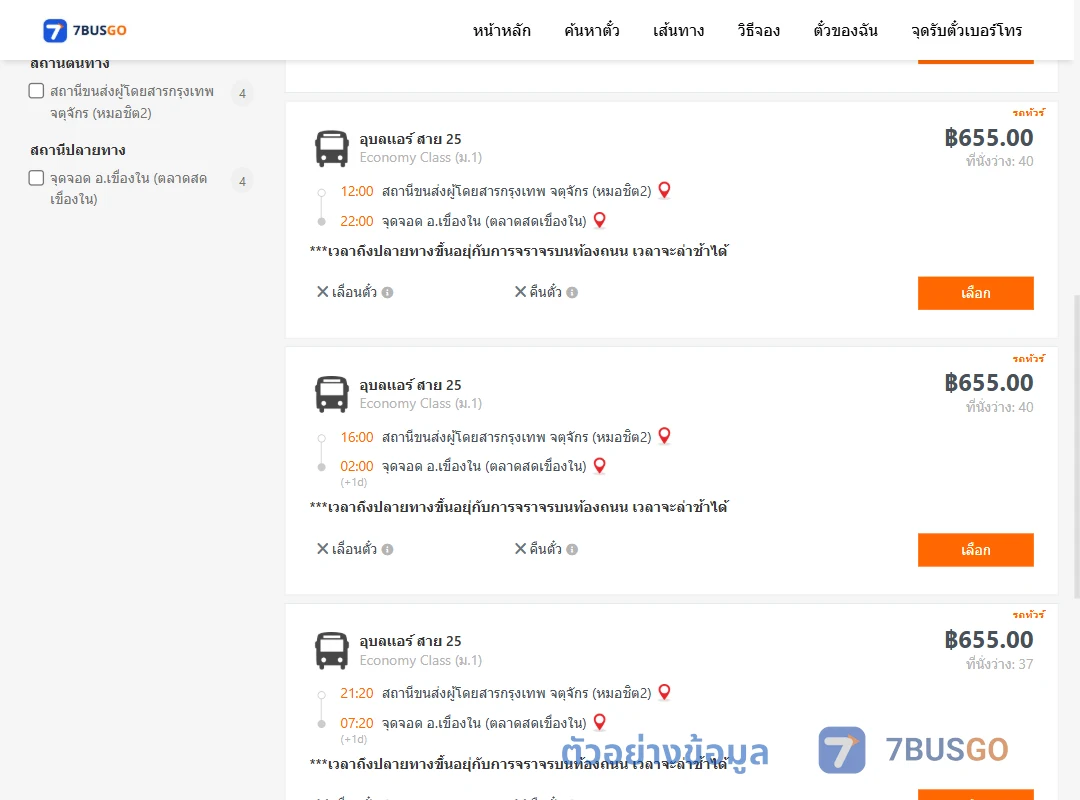Viewport: 1080px width, 800px height.
Task: Open map pin for 16:00 departure station
Action: coord(664,436)
